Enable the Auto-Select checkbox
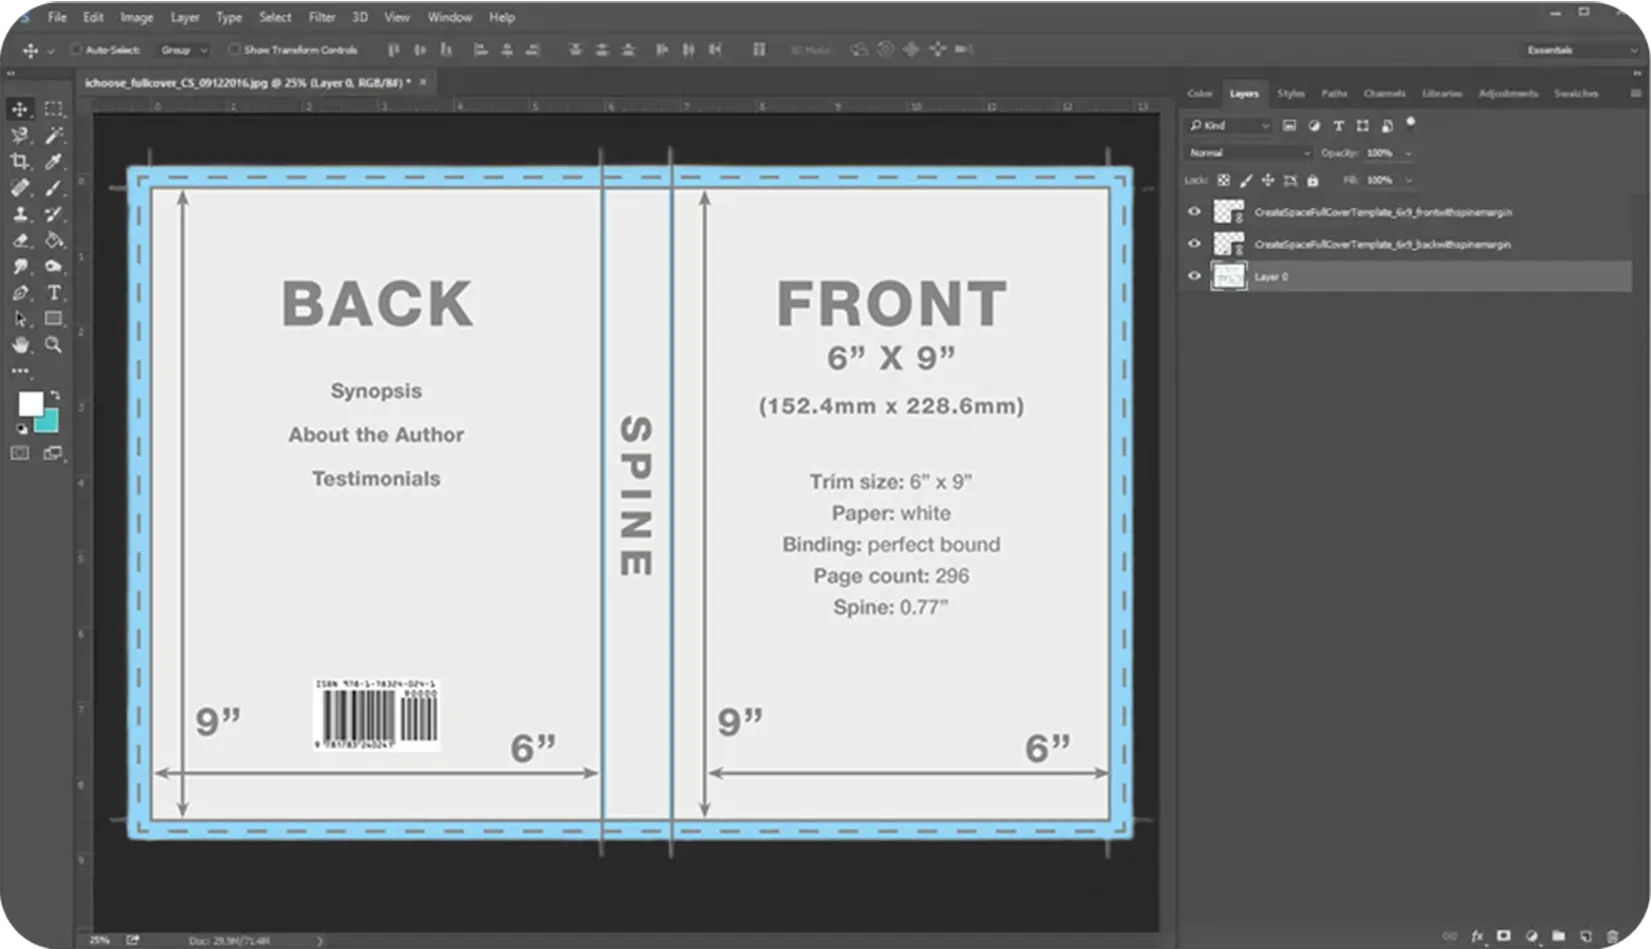This screenshot has height=949, width=1651. [76, 49]
